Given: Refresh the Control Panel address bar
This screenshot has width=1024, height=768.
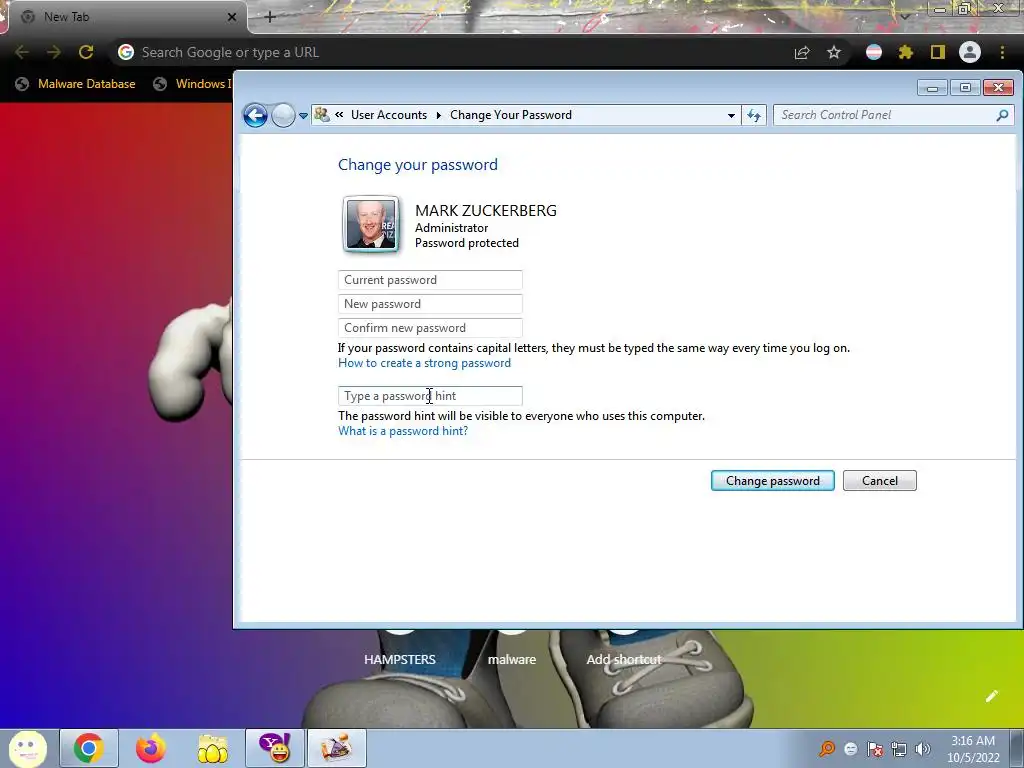Looking at the screenshot, I should (x=754, y=116).
